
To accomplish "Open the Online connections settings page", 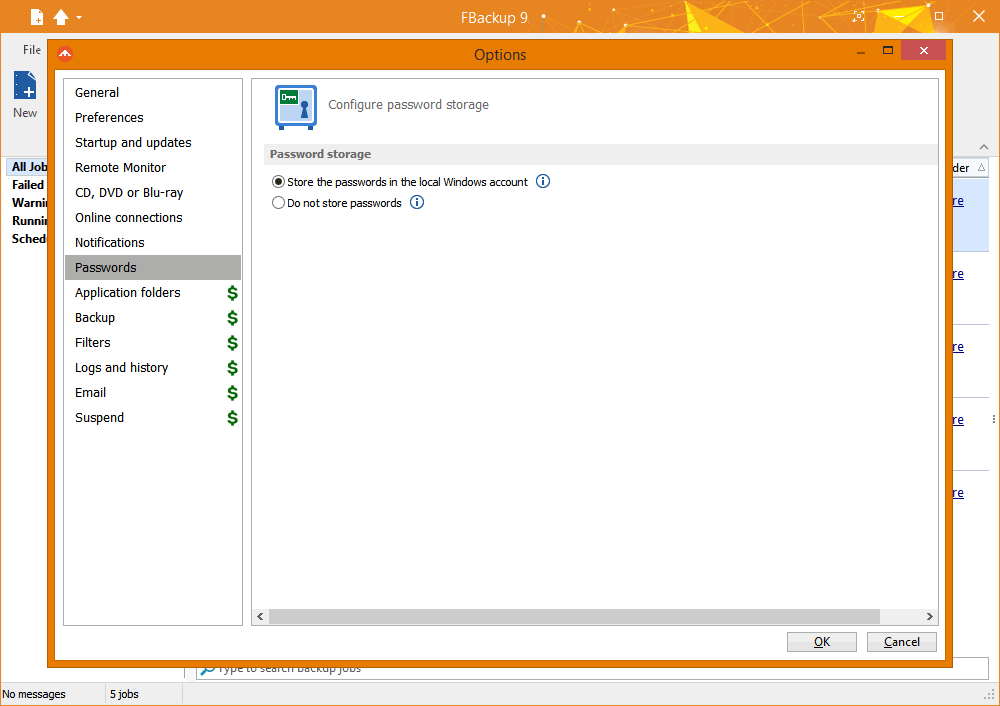I will coord(129,218).
